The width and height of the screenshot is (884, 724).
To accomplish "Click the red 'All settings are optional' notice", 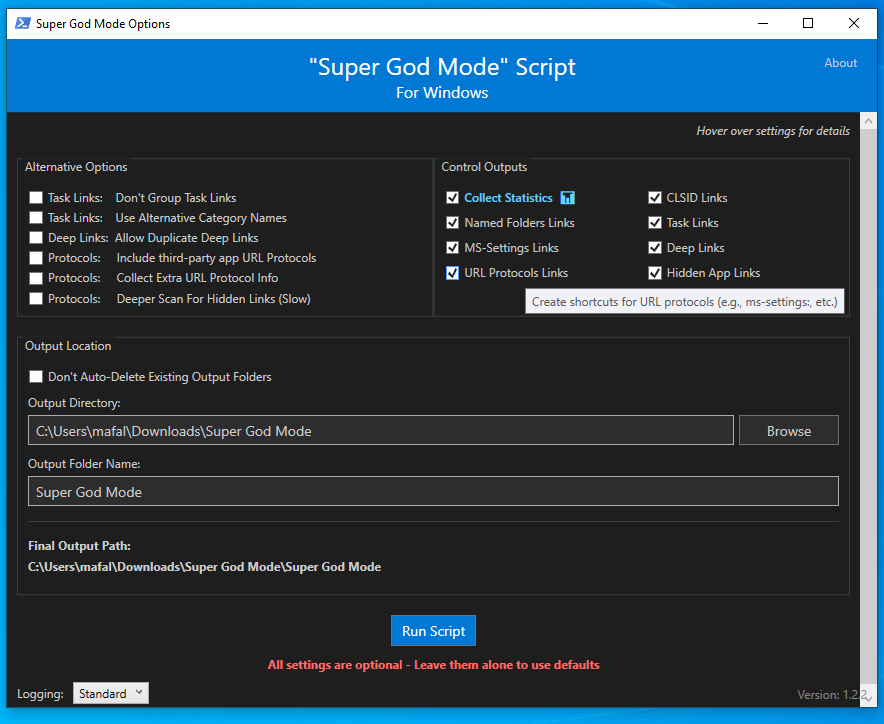I will 434,665.
